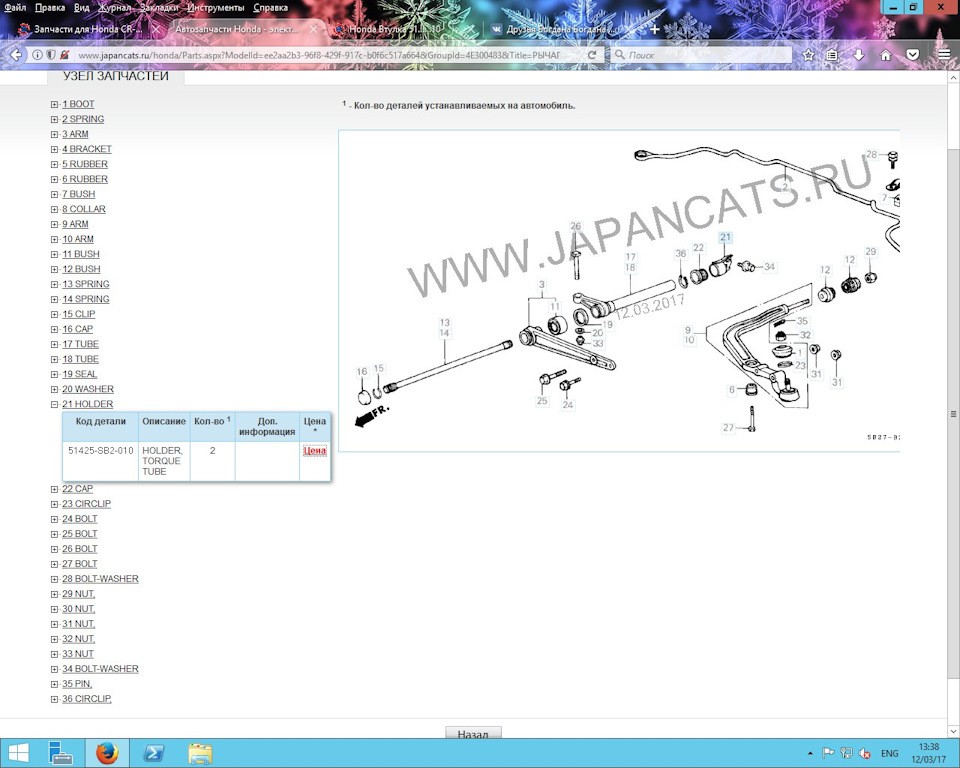This screenshot has width=960, height=768.
Task: Click the site information icon in address bar
Action: click(x=37, y=55)
